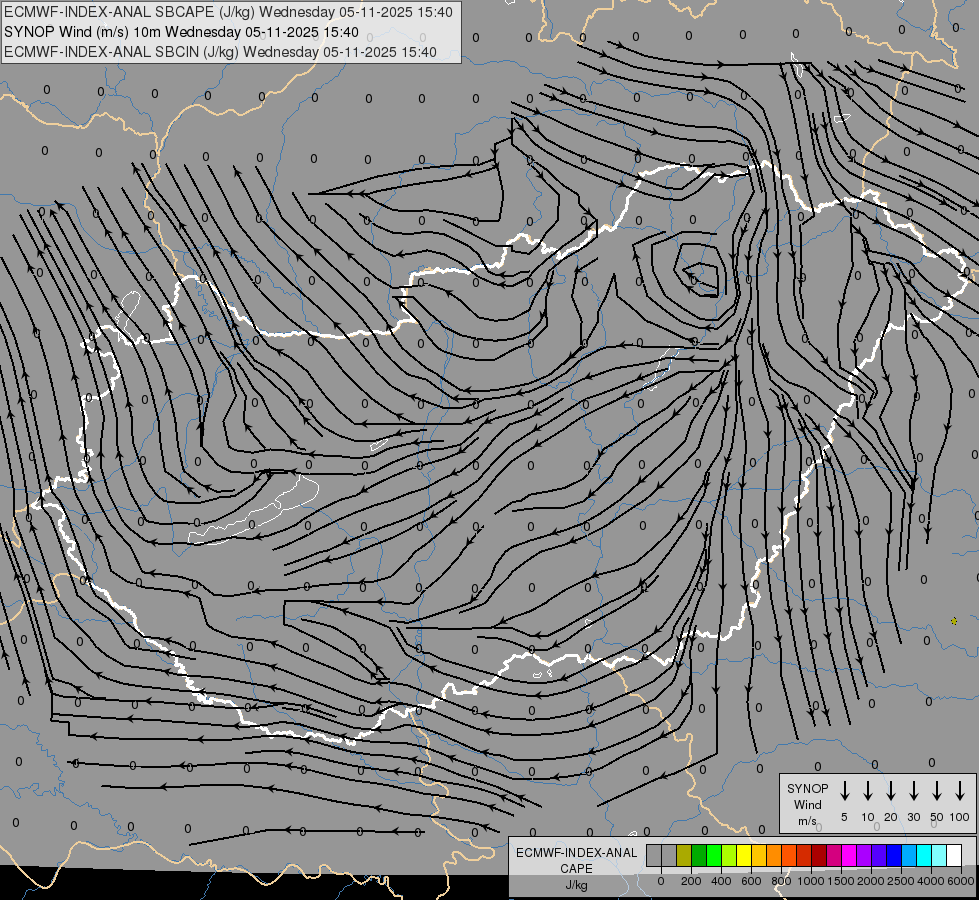
Task: Click the '2500' CAPE scale label
Action: pyautogui.click(x=900, y=881)
